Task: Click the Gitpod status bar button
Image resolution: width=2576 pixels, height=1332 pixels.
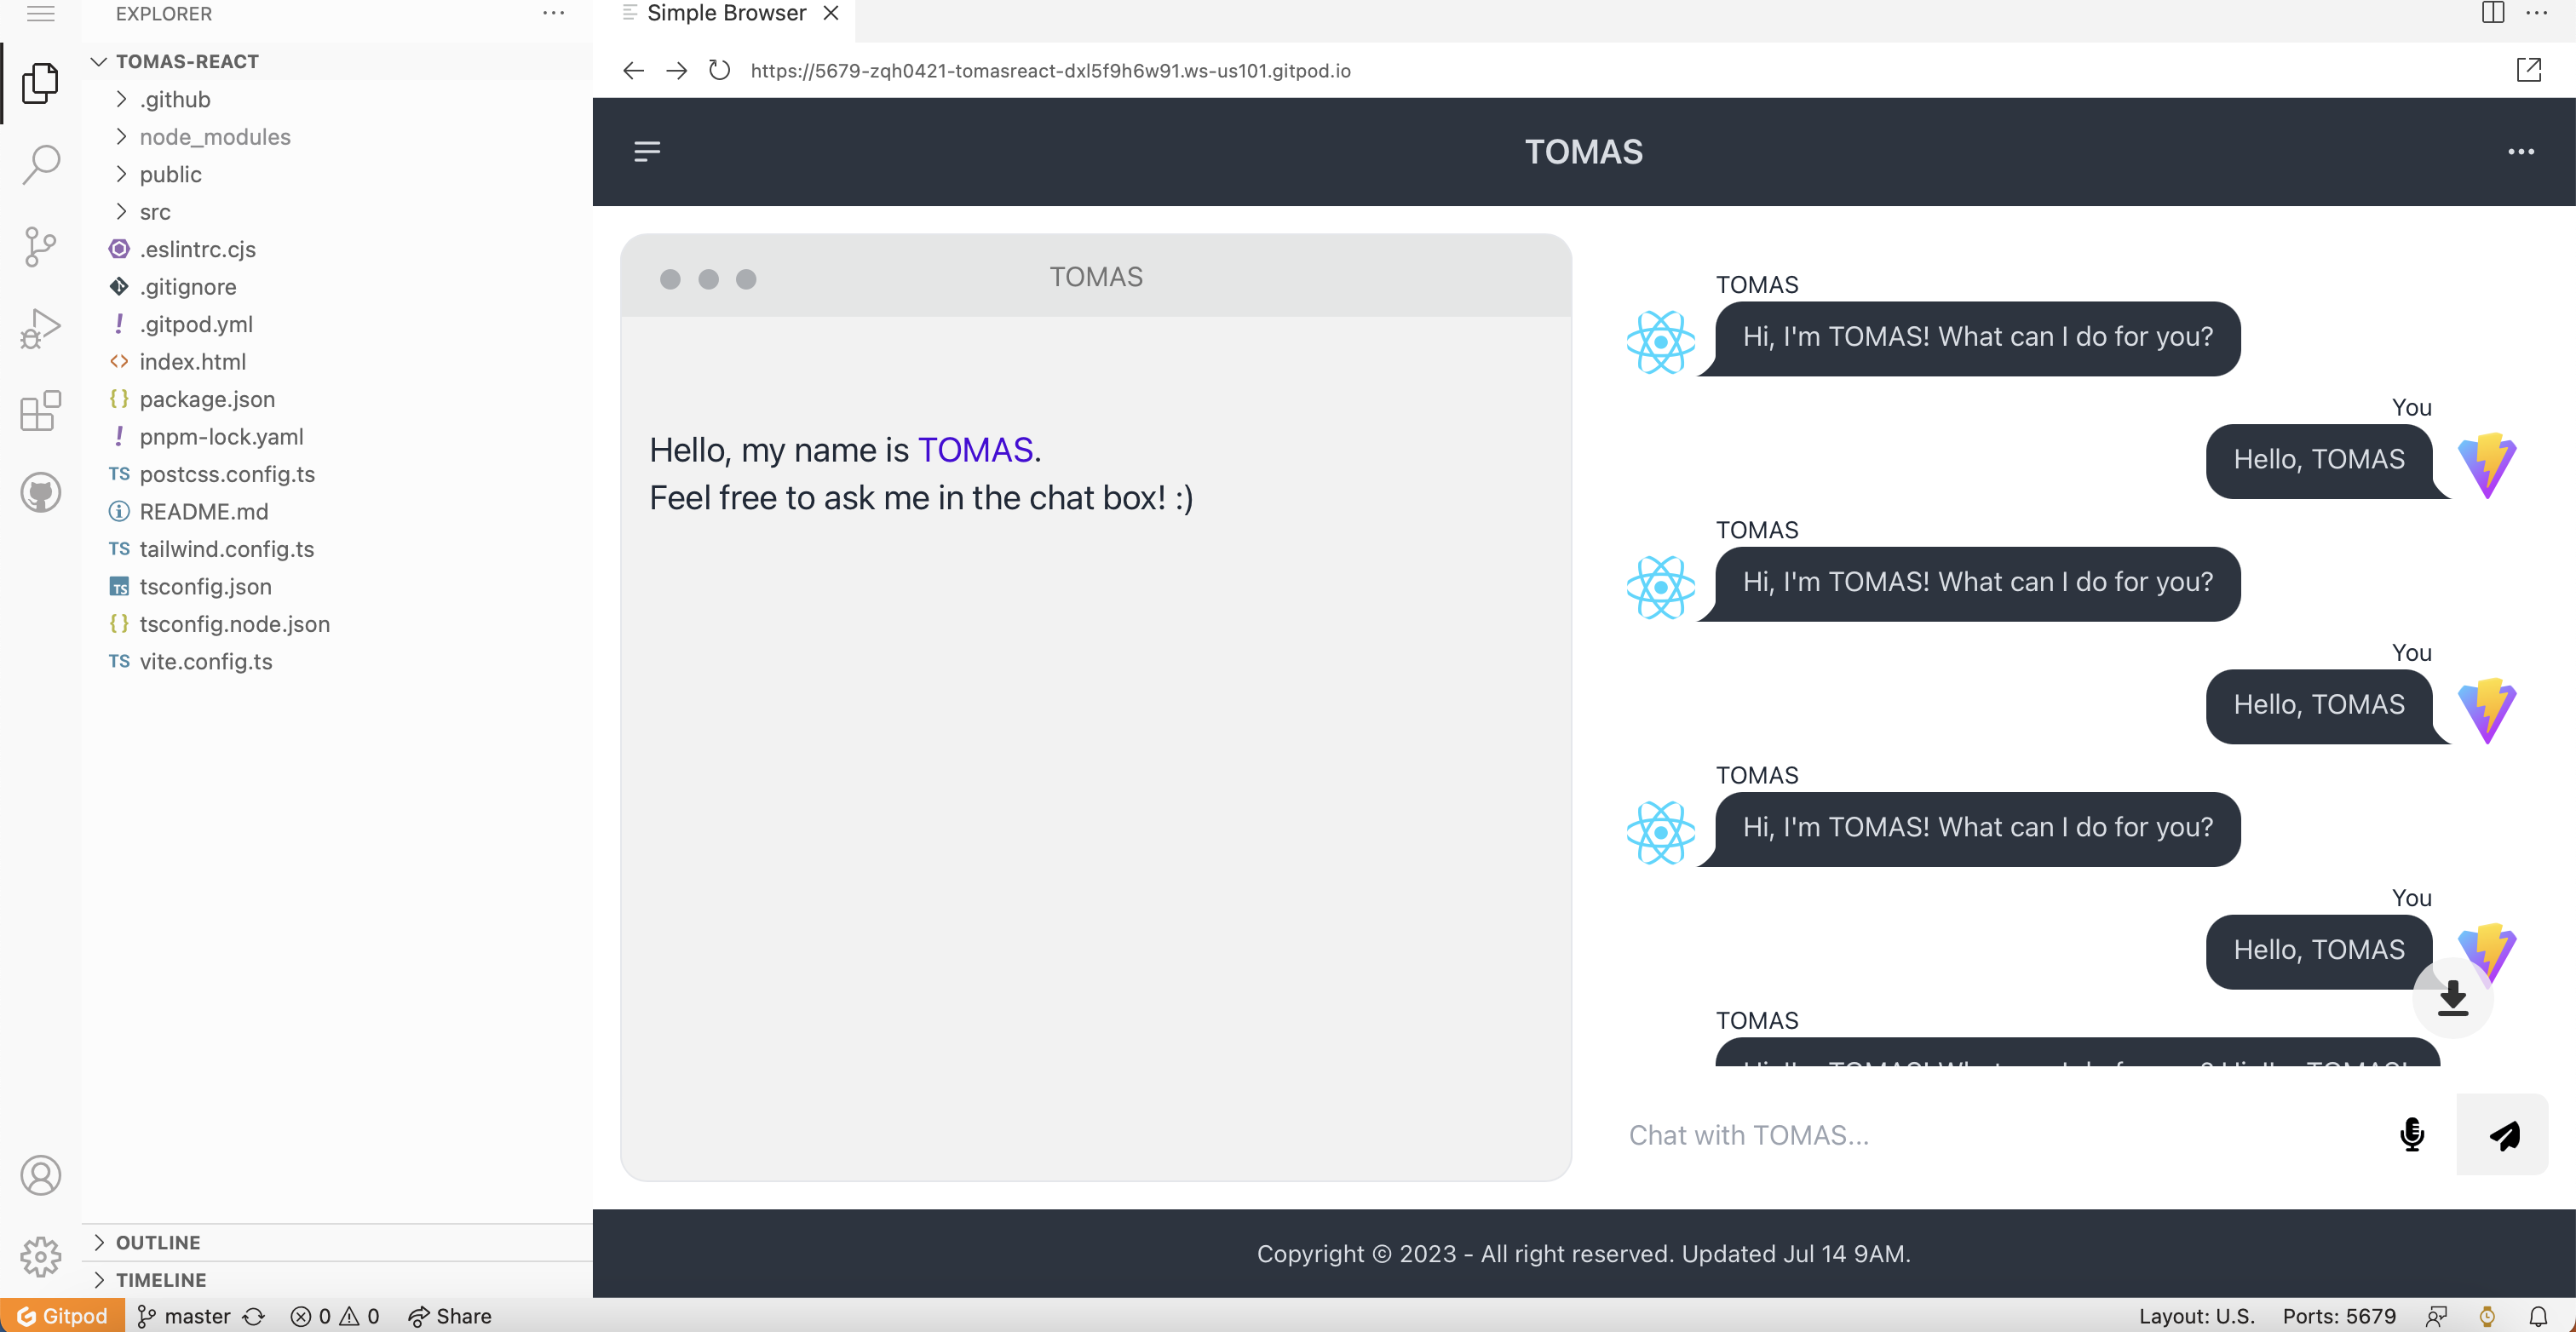Action: point(63,1316)
